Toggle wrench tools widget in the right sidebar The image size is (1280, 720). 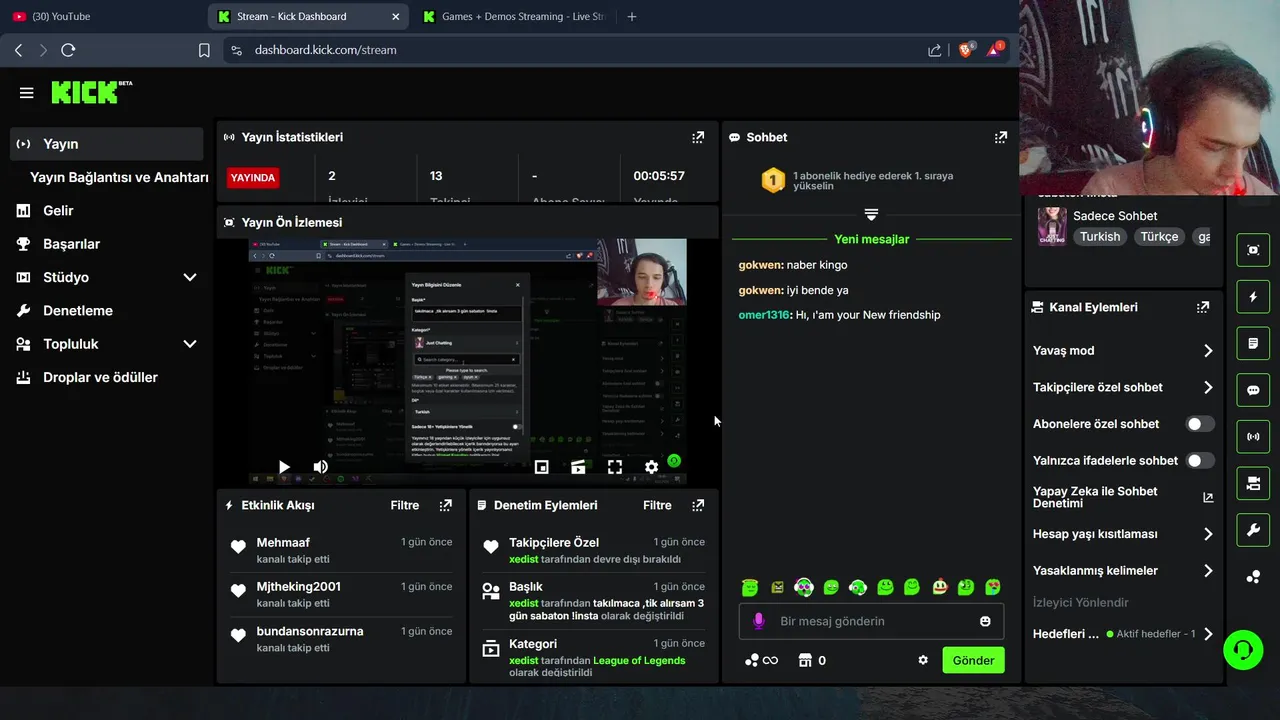[1253, 530]
